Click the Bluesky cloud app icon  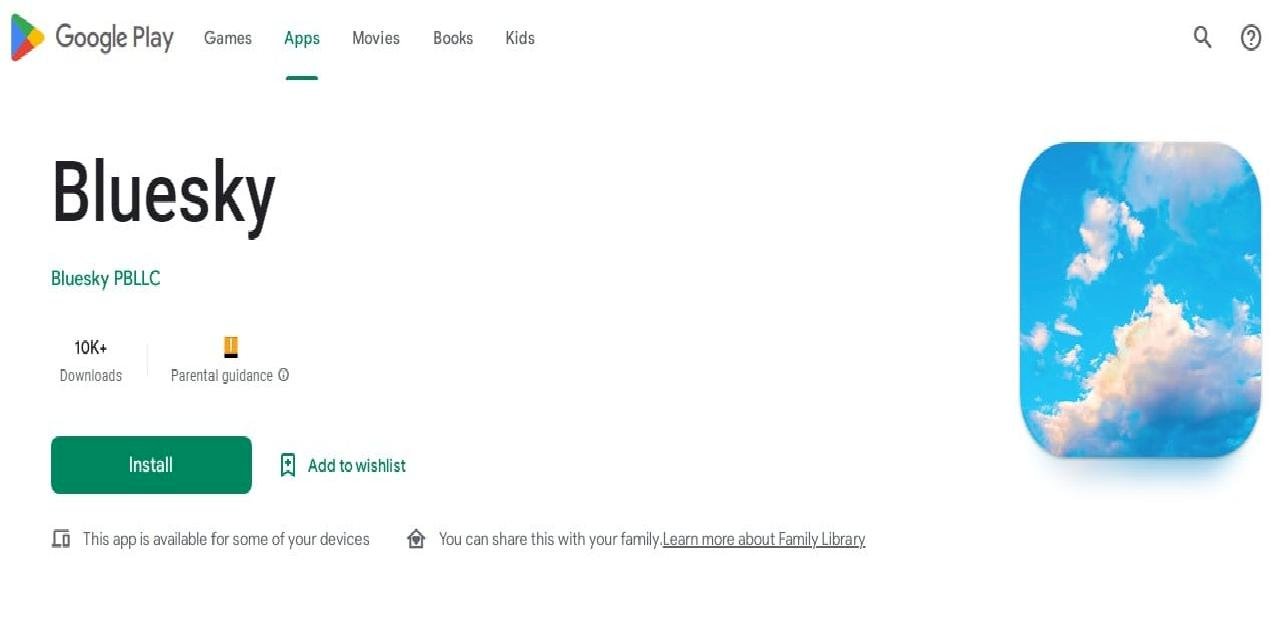pos(1140,299)
